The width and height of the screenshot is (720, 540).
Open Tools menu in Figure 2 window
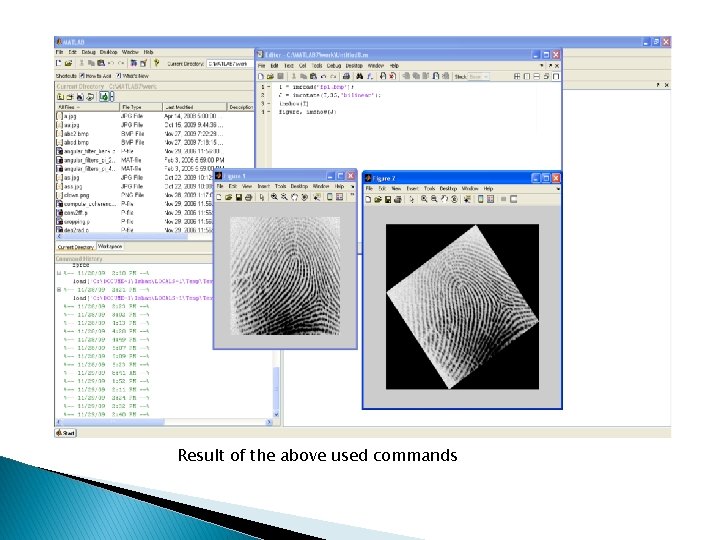(x=429, y=189)
